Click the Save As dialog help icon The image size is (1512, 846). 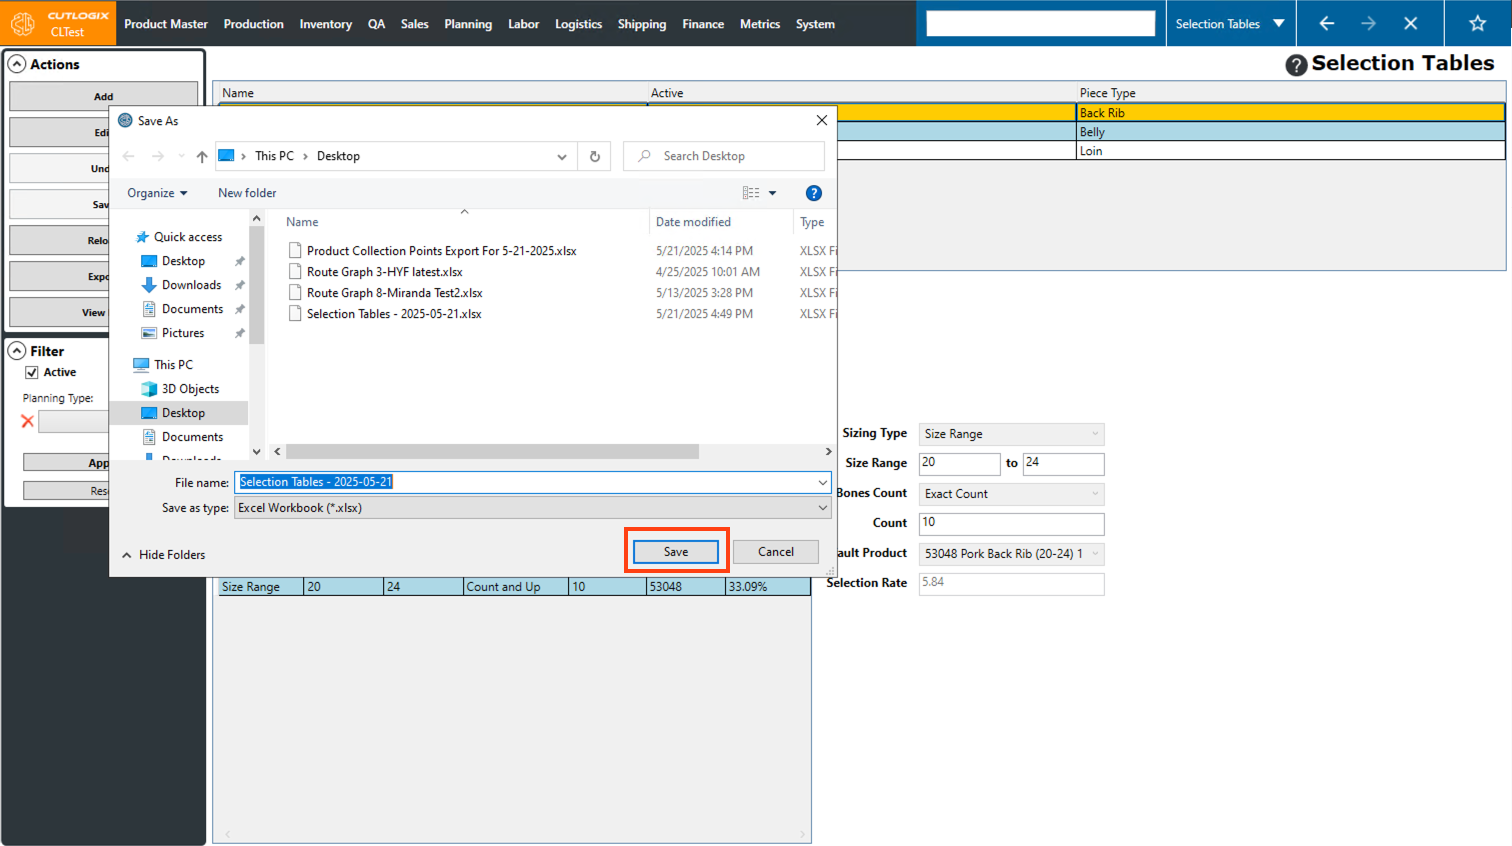pyautogui.click(x=813, y=193)
